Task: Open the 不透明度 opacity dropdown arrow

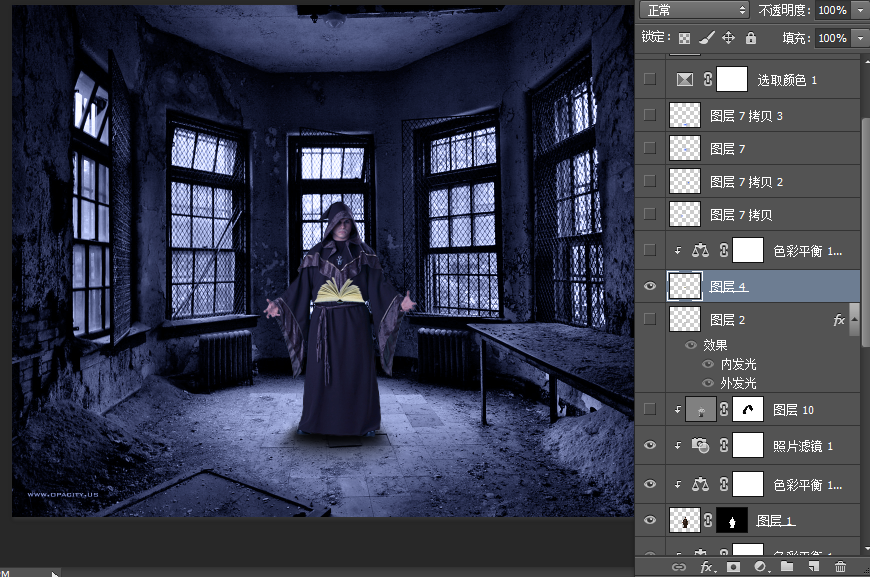Action: (x=860, y=10)
